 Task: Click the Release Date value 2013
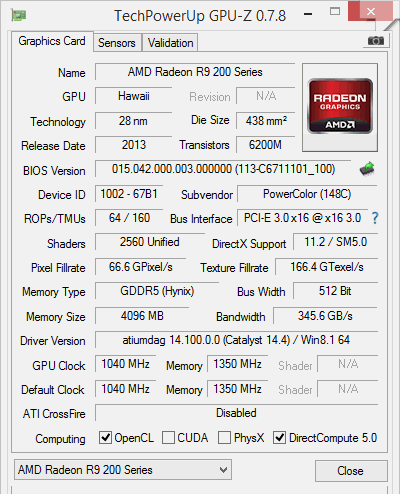(x=134, y=145)
